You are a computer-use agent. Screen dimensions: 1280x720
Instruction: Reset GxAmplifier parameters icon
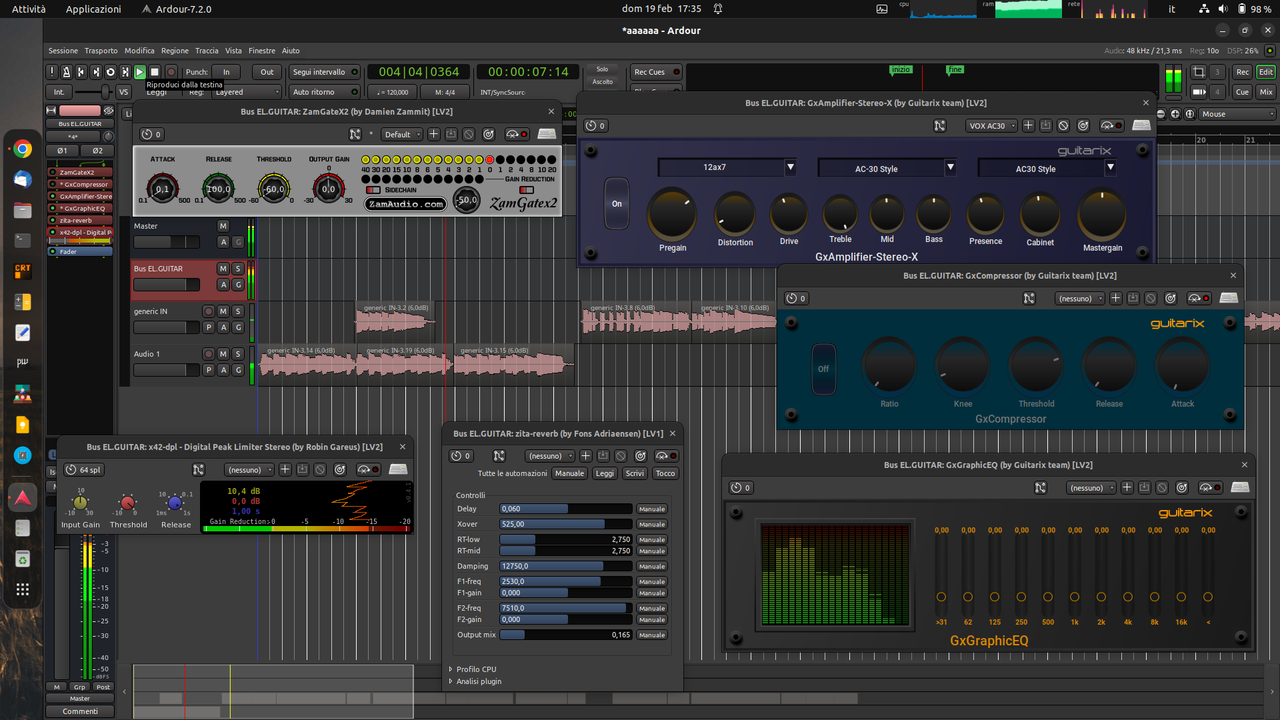click(1081, 126)
